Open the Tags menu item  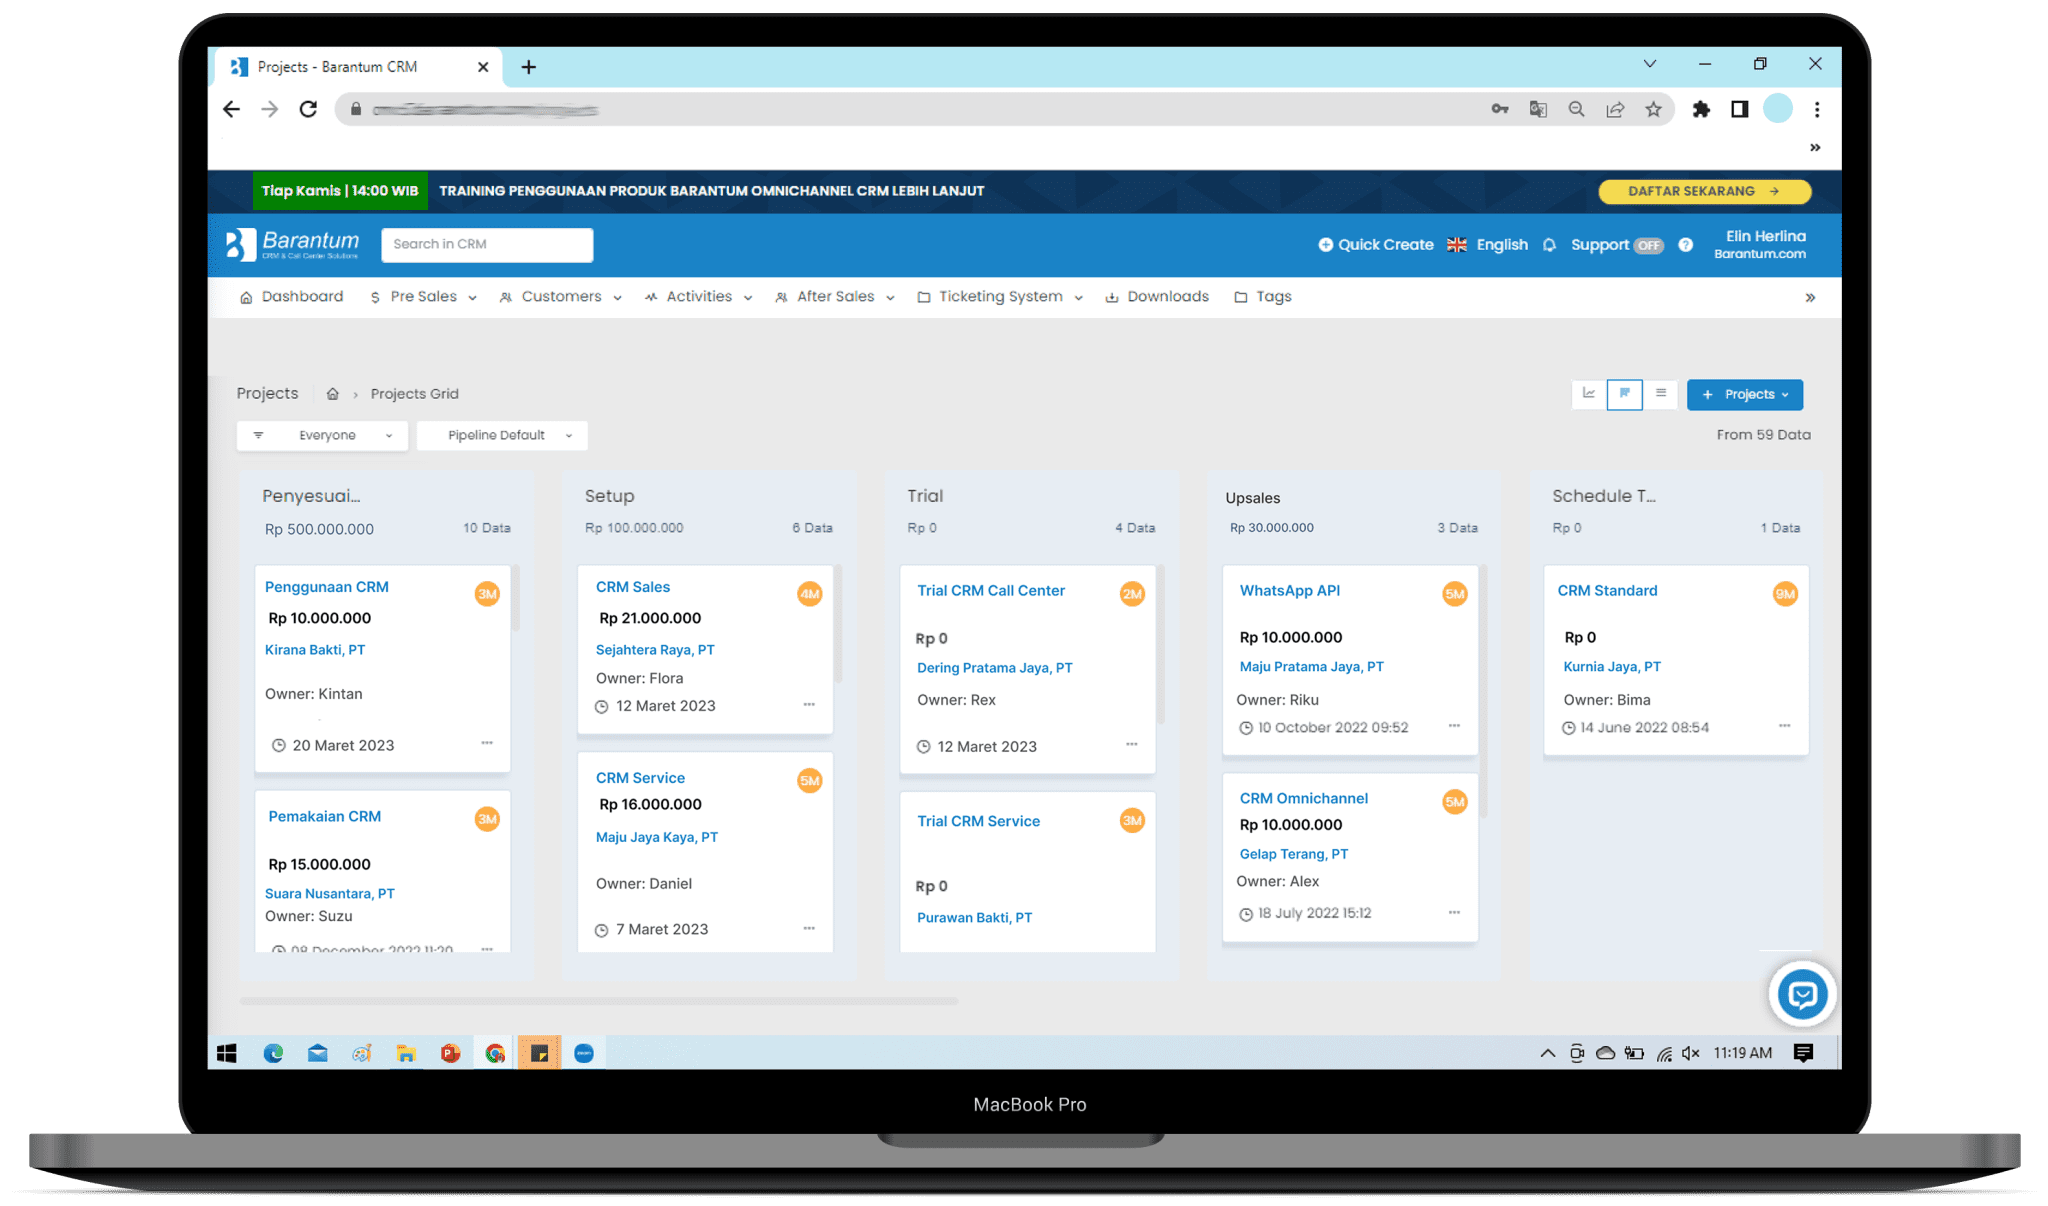click(x=1272, y=296)
